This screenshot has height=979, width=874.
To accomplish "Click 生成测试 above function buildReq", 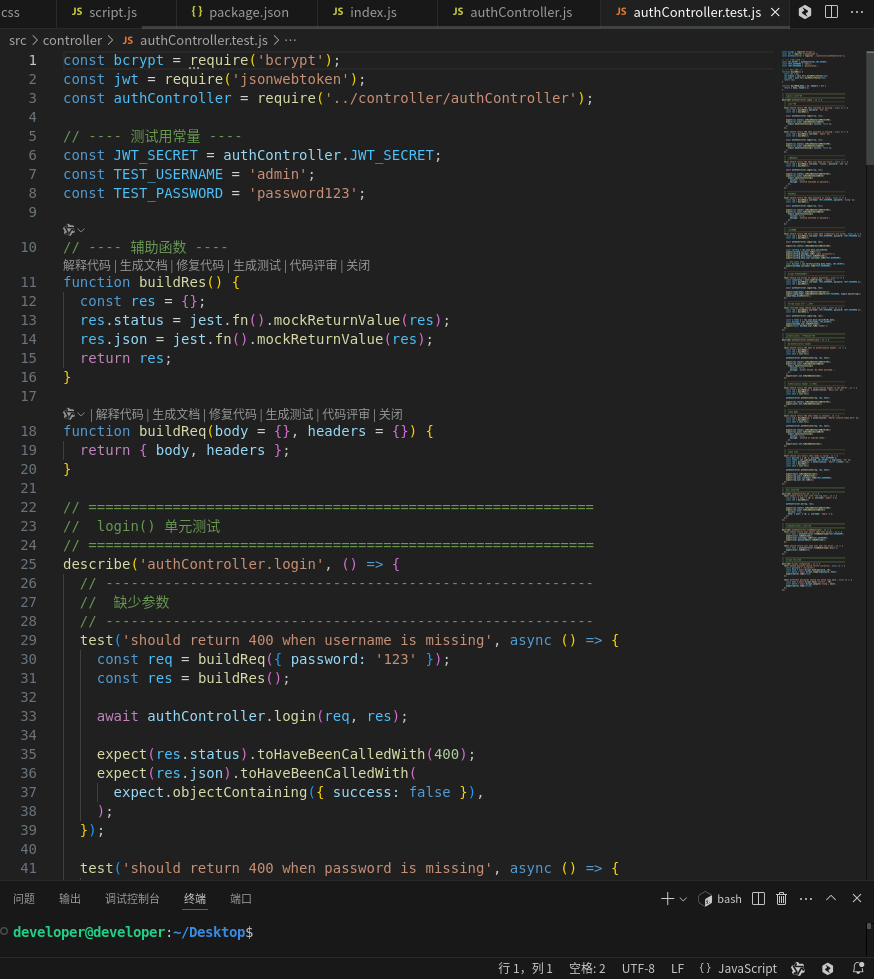I will (x=289, y=414).
